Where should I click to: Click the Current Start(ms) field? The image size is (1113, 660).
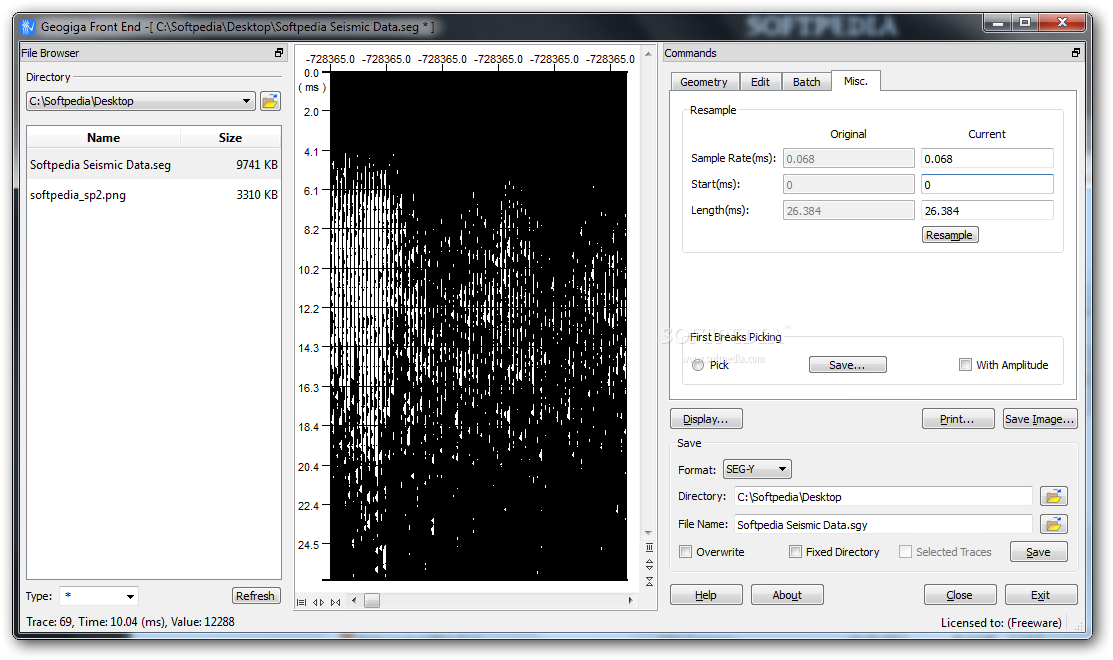pyautogui.click(x=987, y=185)
